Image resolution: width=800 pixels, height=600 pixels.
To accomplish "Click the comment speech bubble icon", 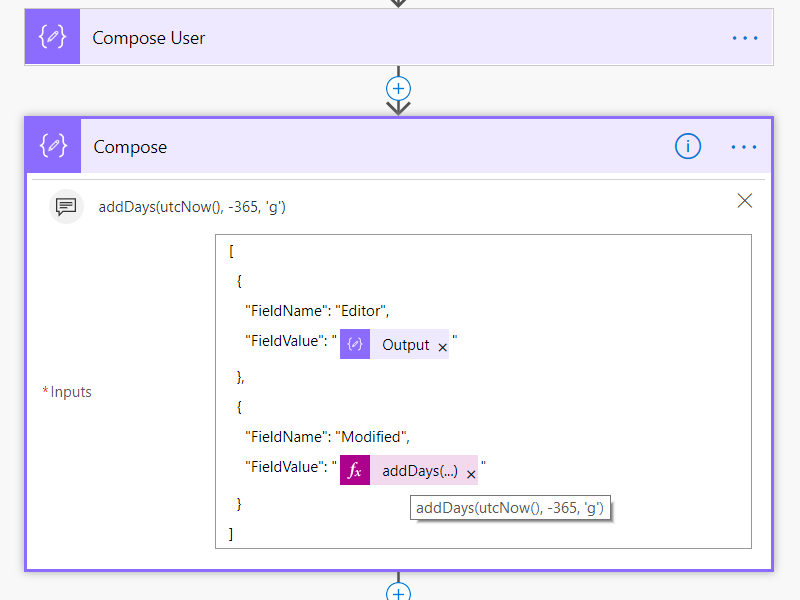I will coord(66,207).
